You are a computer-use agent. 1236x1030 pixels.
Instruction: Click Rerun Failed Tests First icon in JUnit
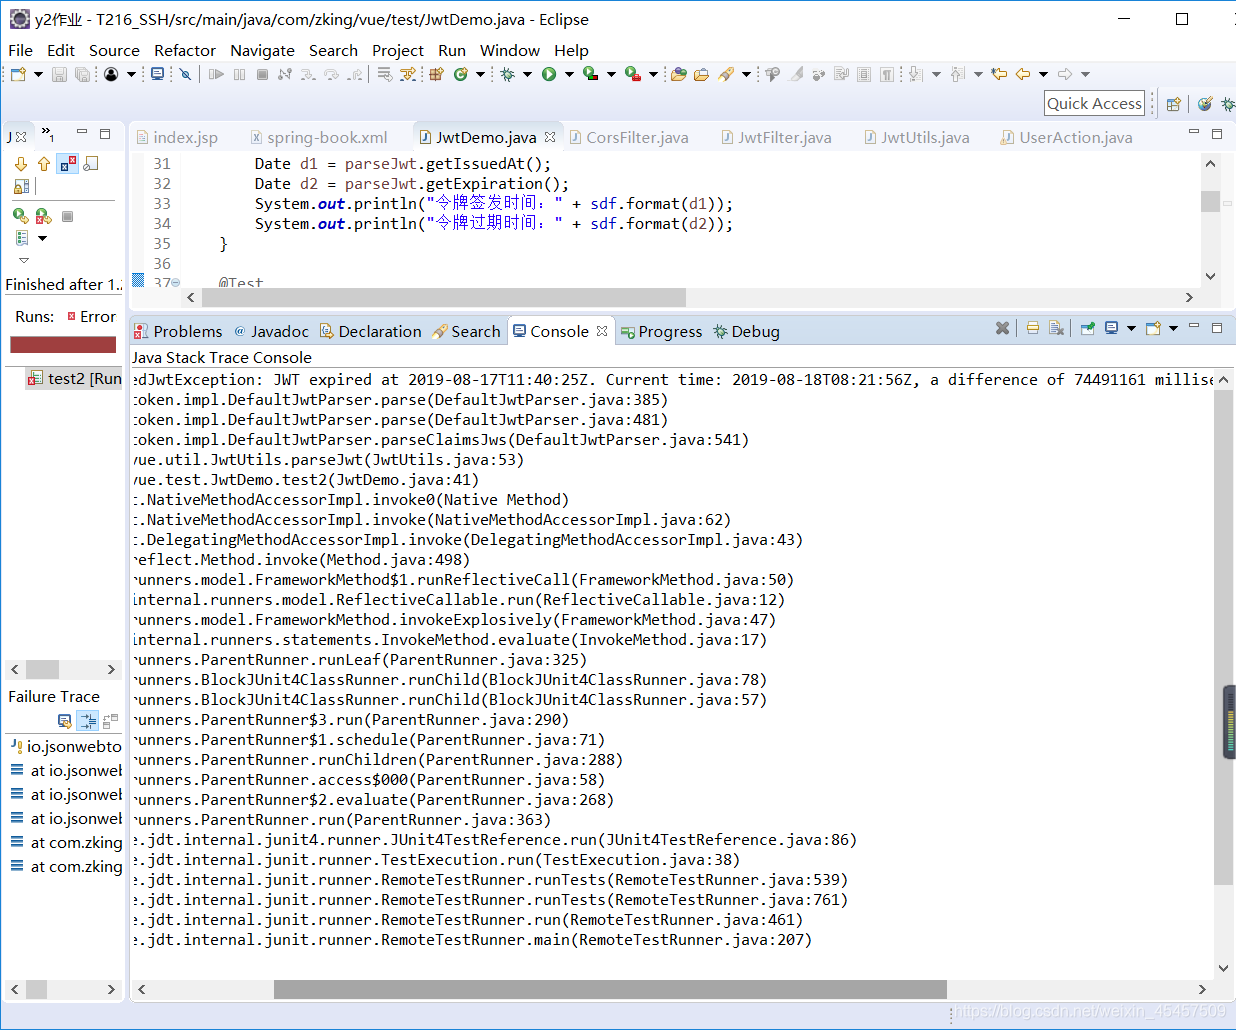43,216
